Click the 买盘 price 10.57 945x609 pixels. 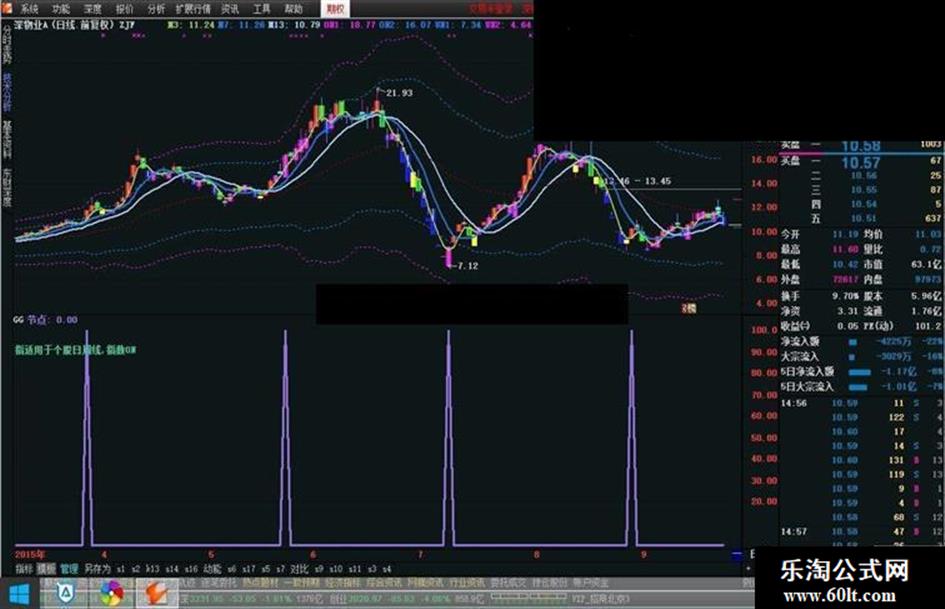coord(861,163)
